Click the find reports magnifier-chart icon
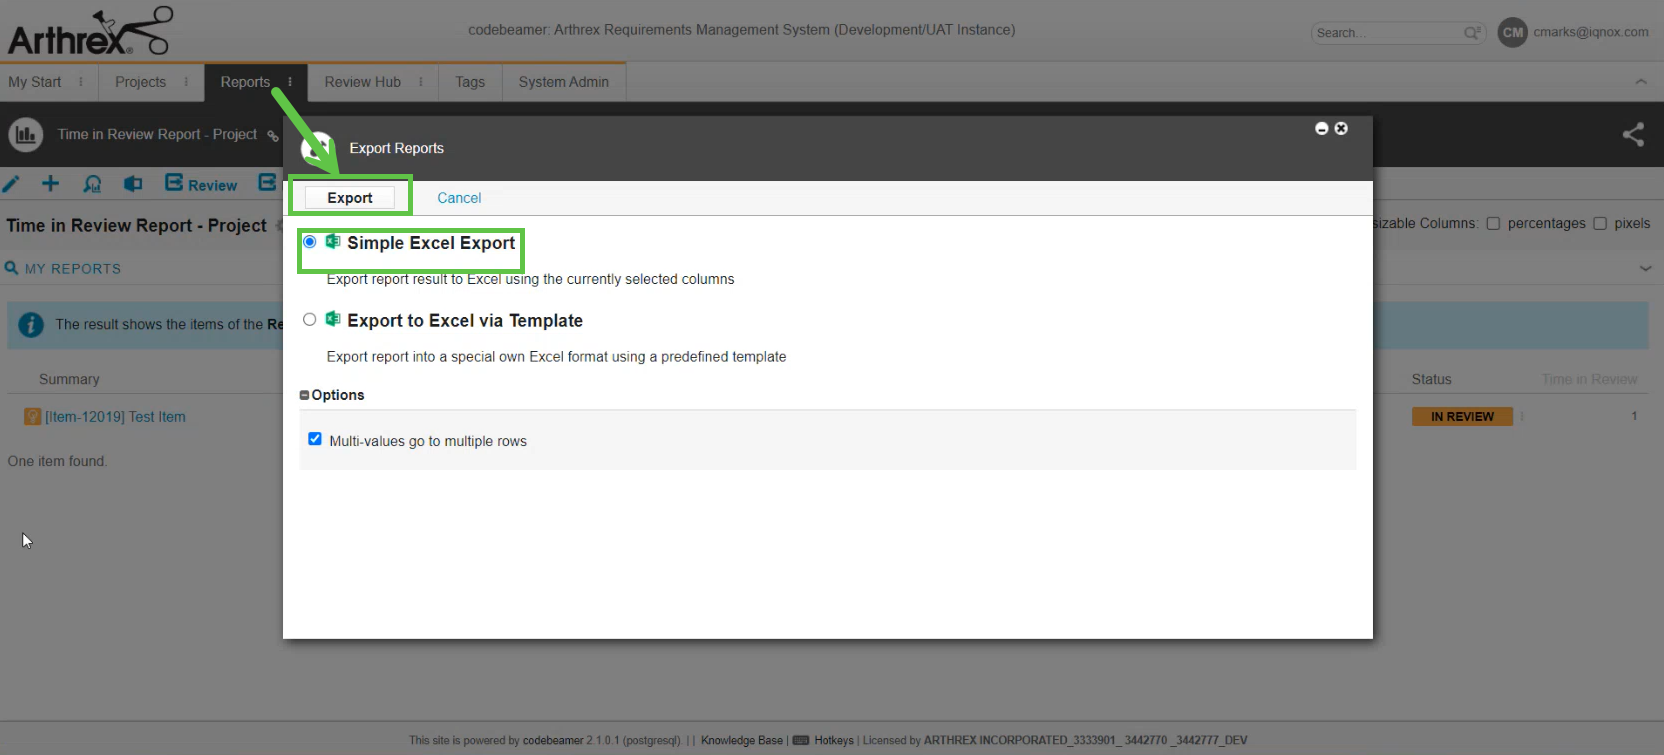The image size is (1664, 755). [x=92, y=184]
